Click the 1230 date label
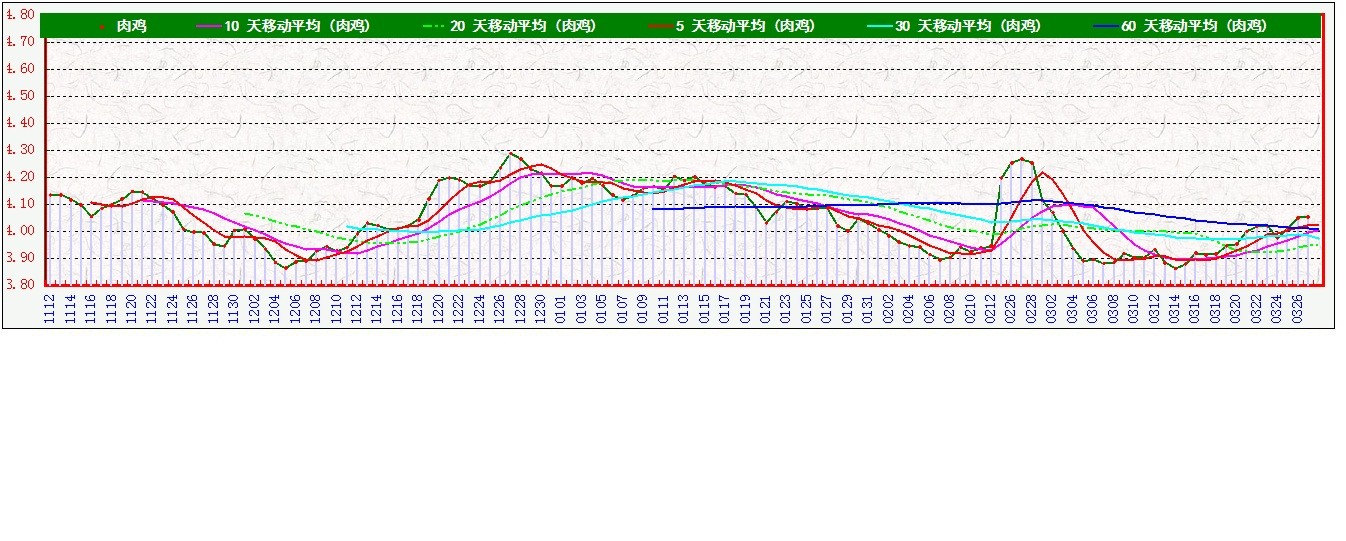The image size is (1346, 541). [540, 307]
